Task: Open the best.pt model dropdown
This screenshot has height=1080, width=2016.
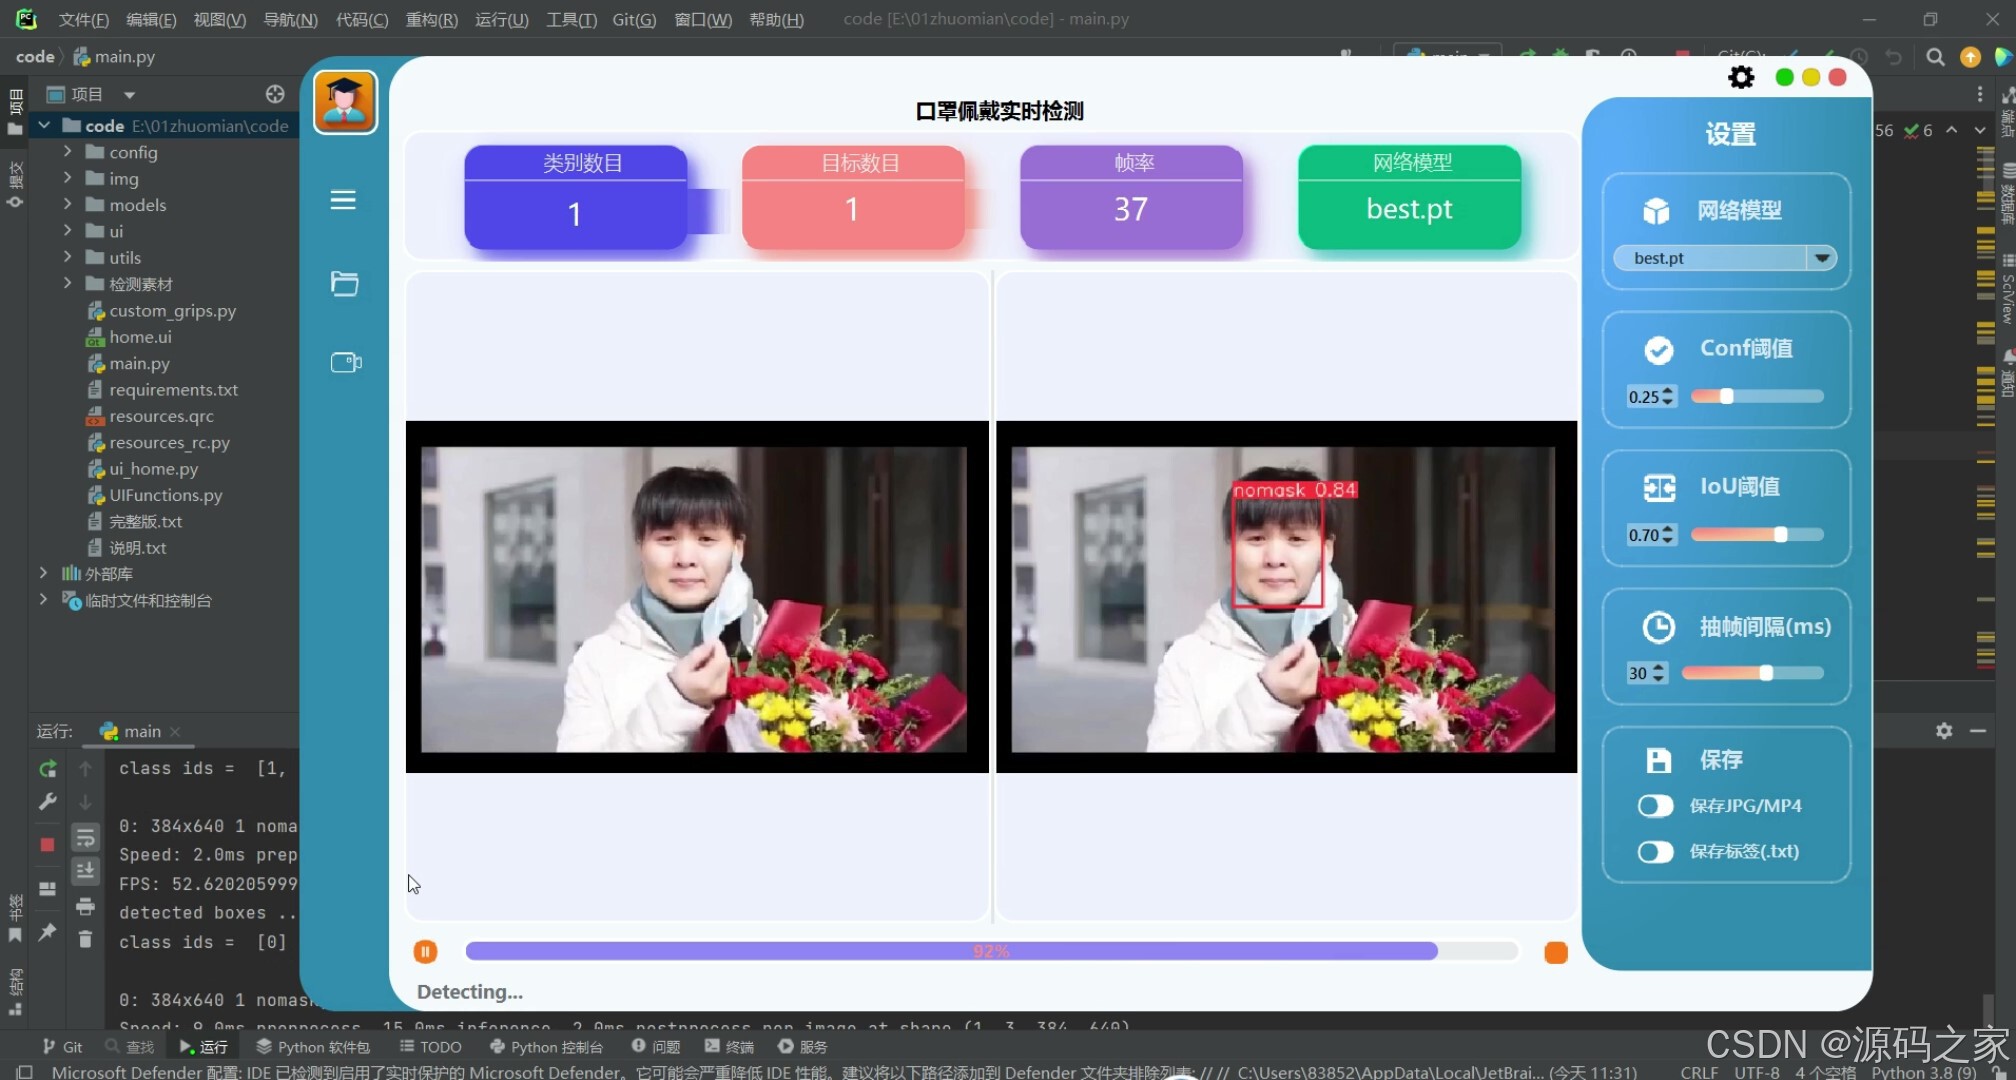Action: 1822,258
